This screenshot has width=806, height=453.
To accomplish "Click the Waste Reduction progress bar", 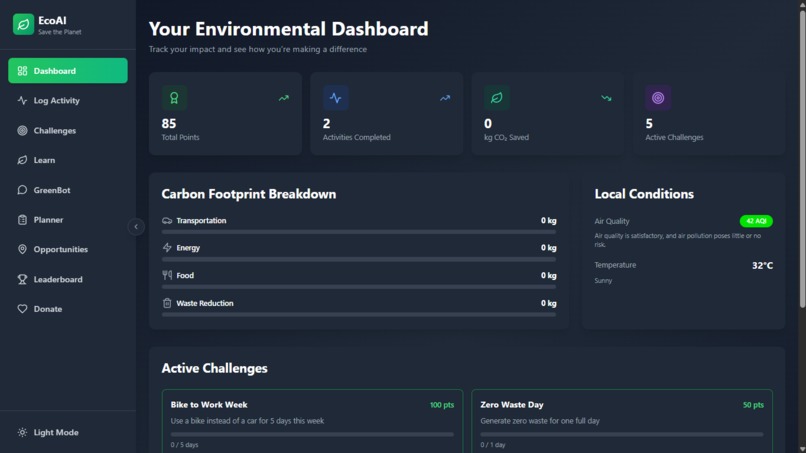I will click(359, 315).
